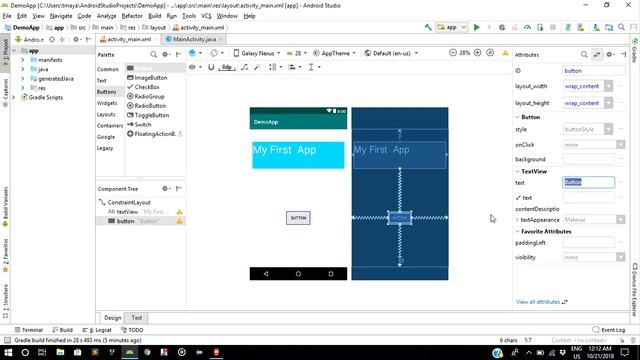Viewport: 640px width, 360px height.
Task: Click the Infer Constraints magic wand
Action: pyautogui.click(x=257, y=67)
